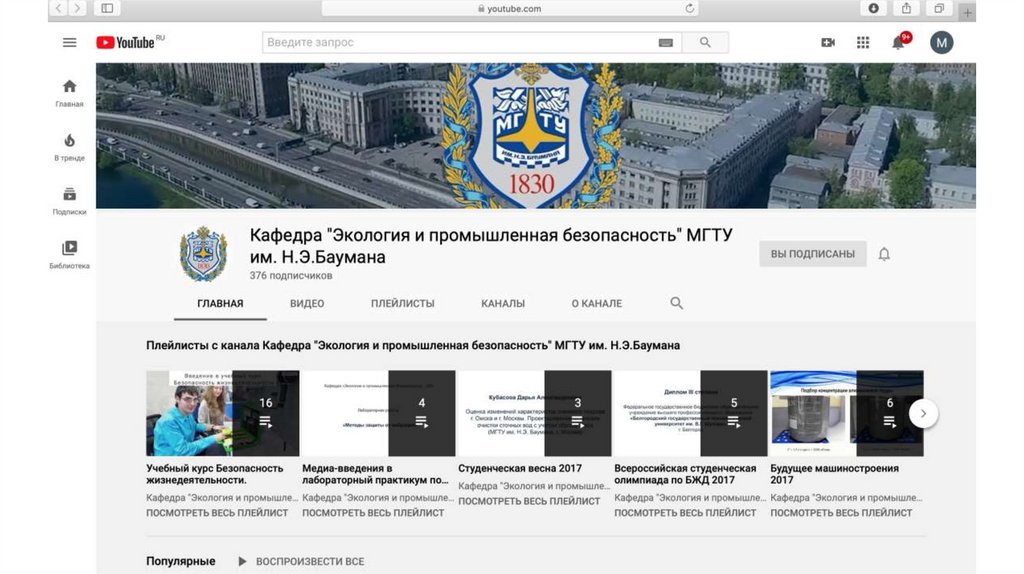Open the notifications bell in header

click(899, 42)
